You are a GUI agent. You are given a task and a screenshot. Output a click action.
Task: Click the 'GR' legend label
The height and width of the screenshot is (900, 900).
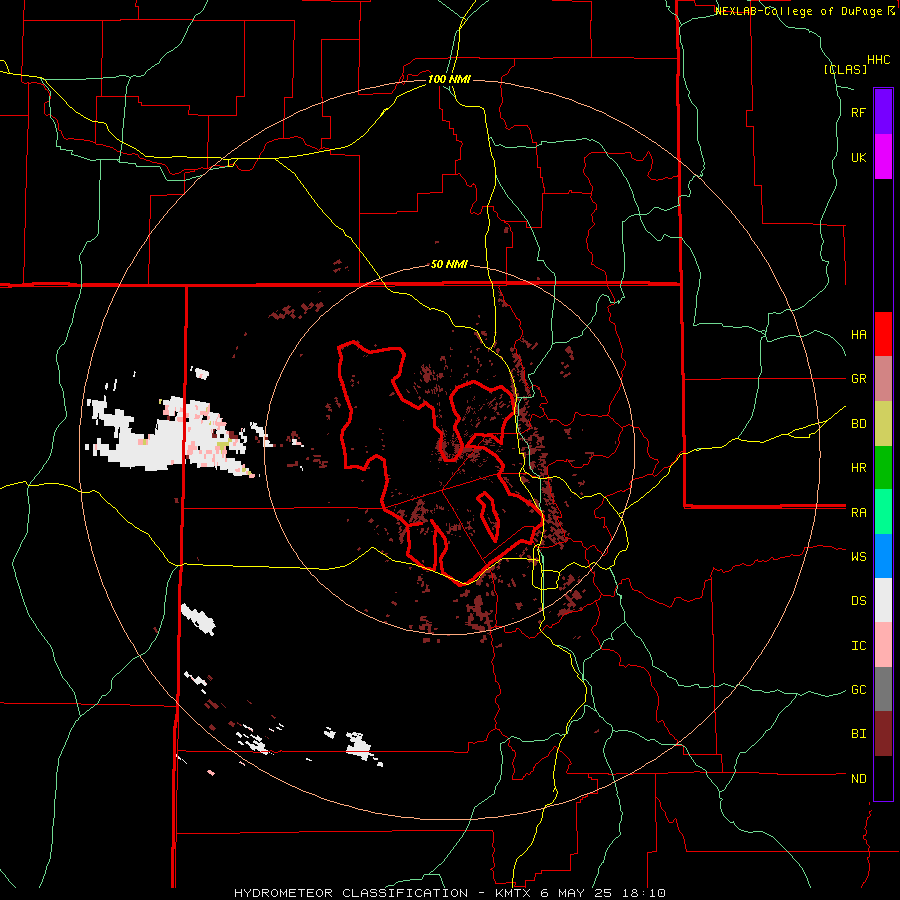[858, 379]
